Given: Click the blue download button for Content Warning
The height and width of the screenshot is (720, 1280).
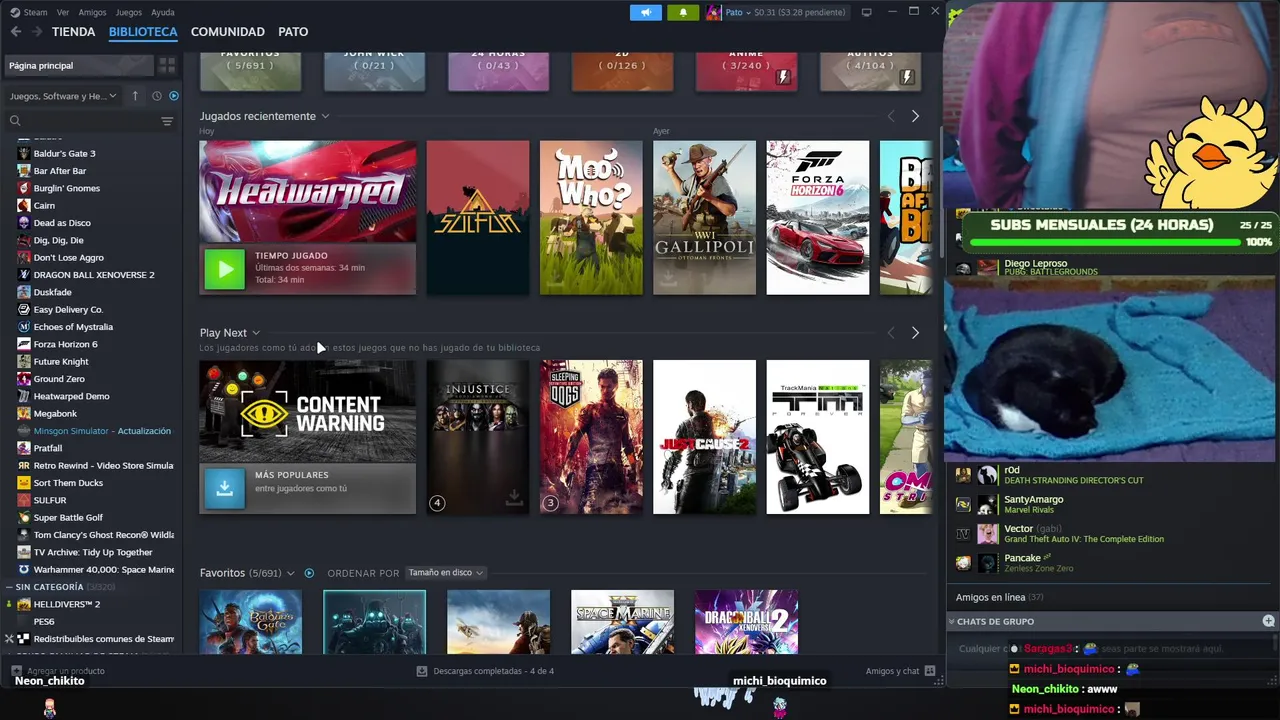Looking at the screenshot, I should point(224,488).
